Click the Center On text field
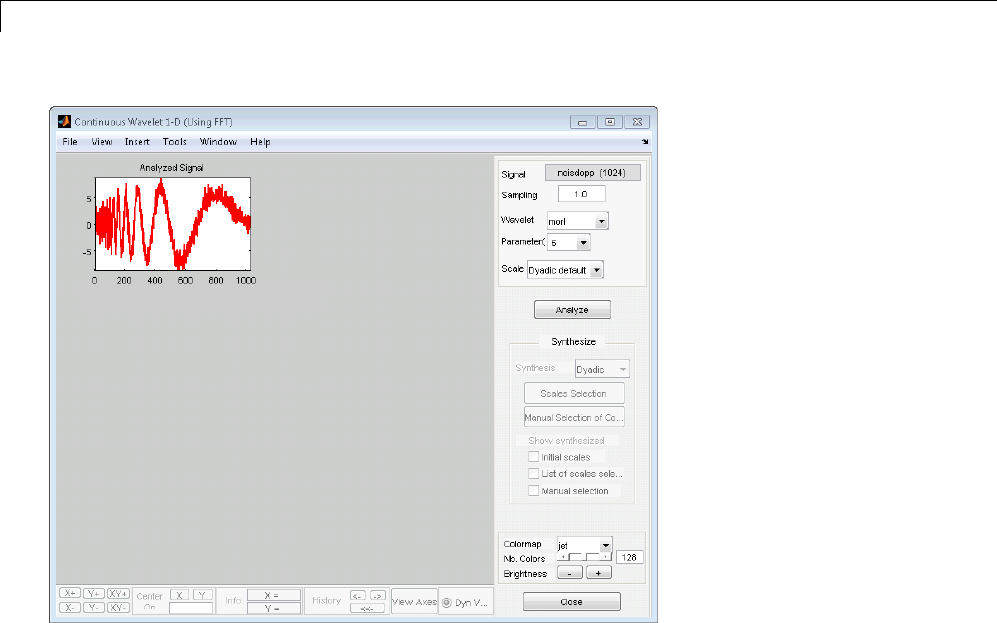Image resolution: width=997 pixels, height=623 pixels. click(x=191, y=608)
